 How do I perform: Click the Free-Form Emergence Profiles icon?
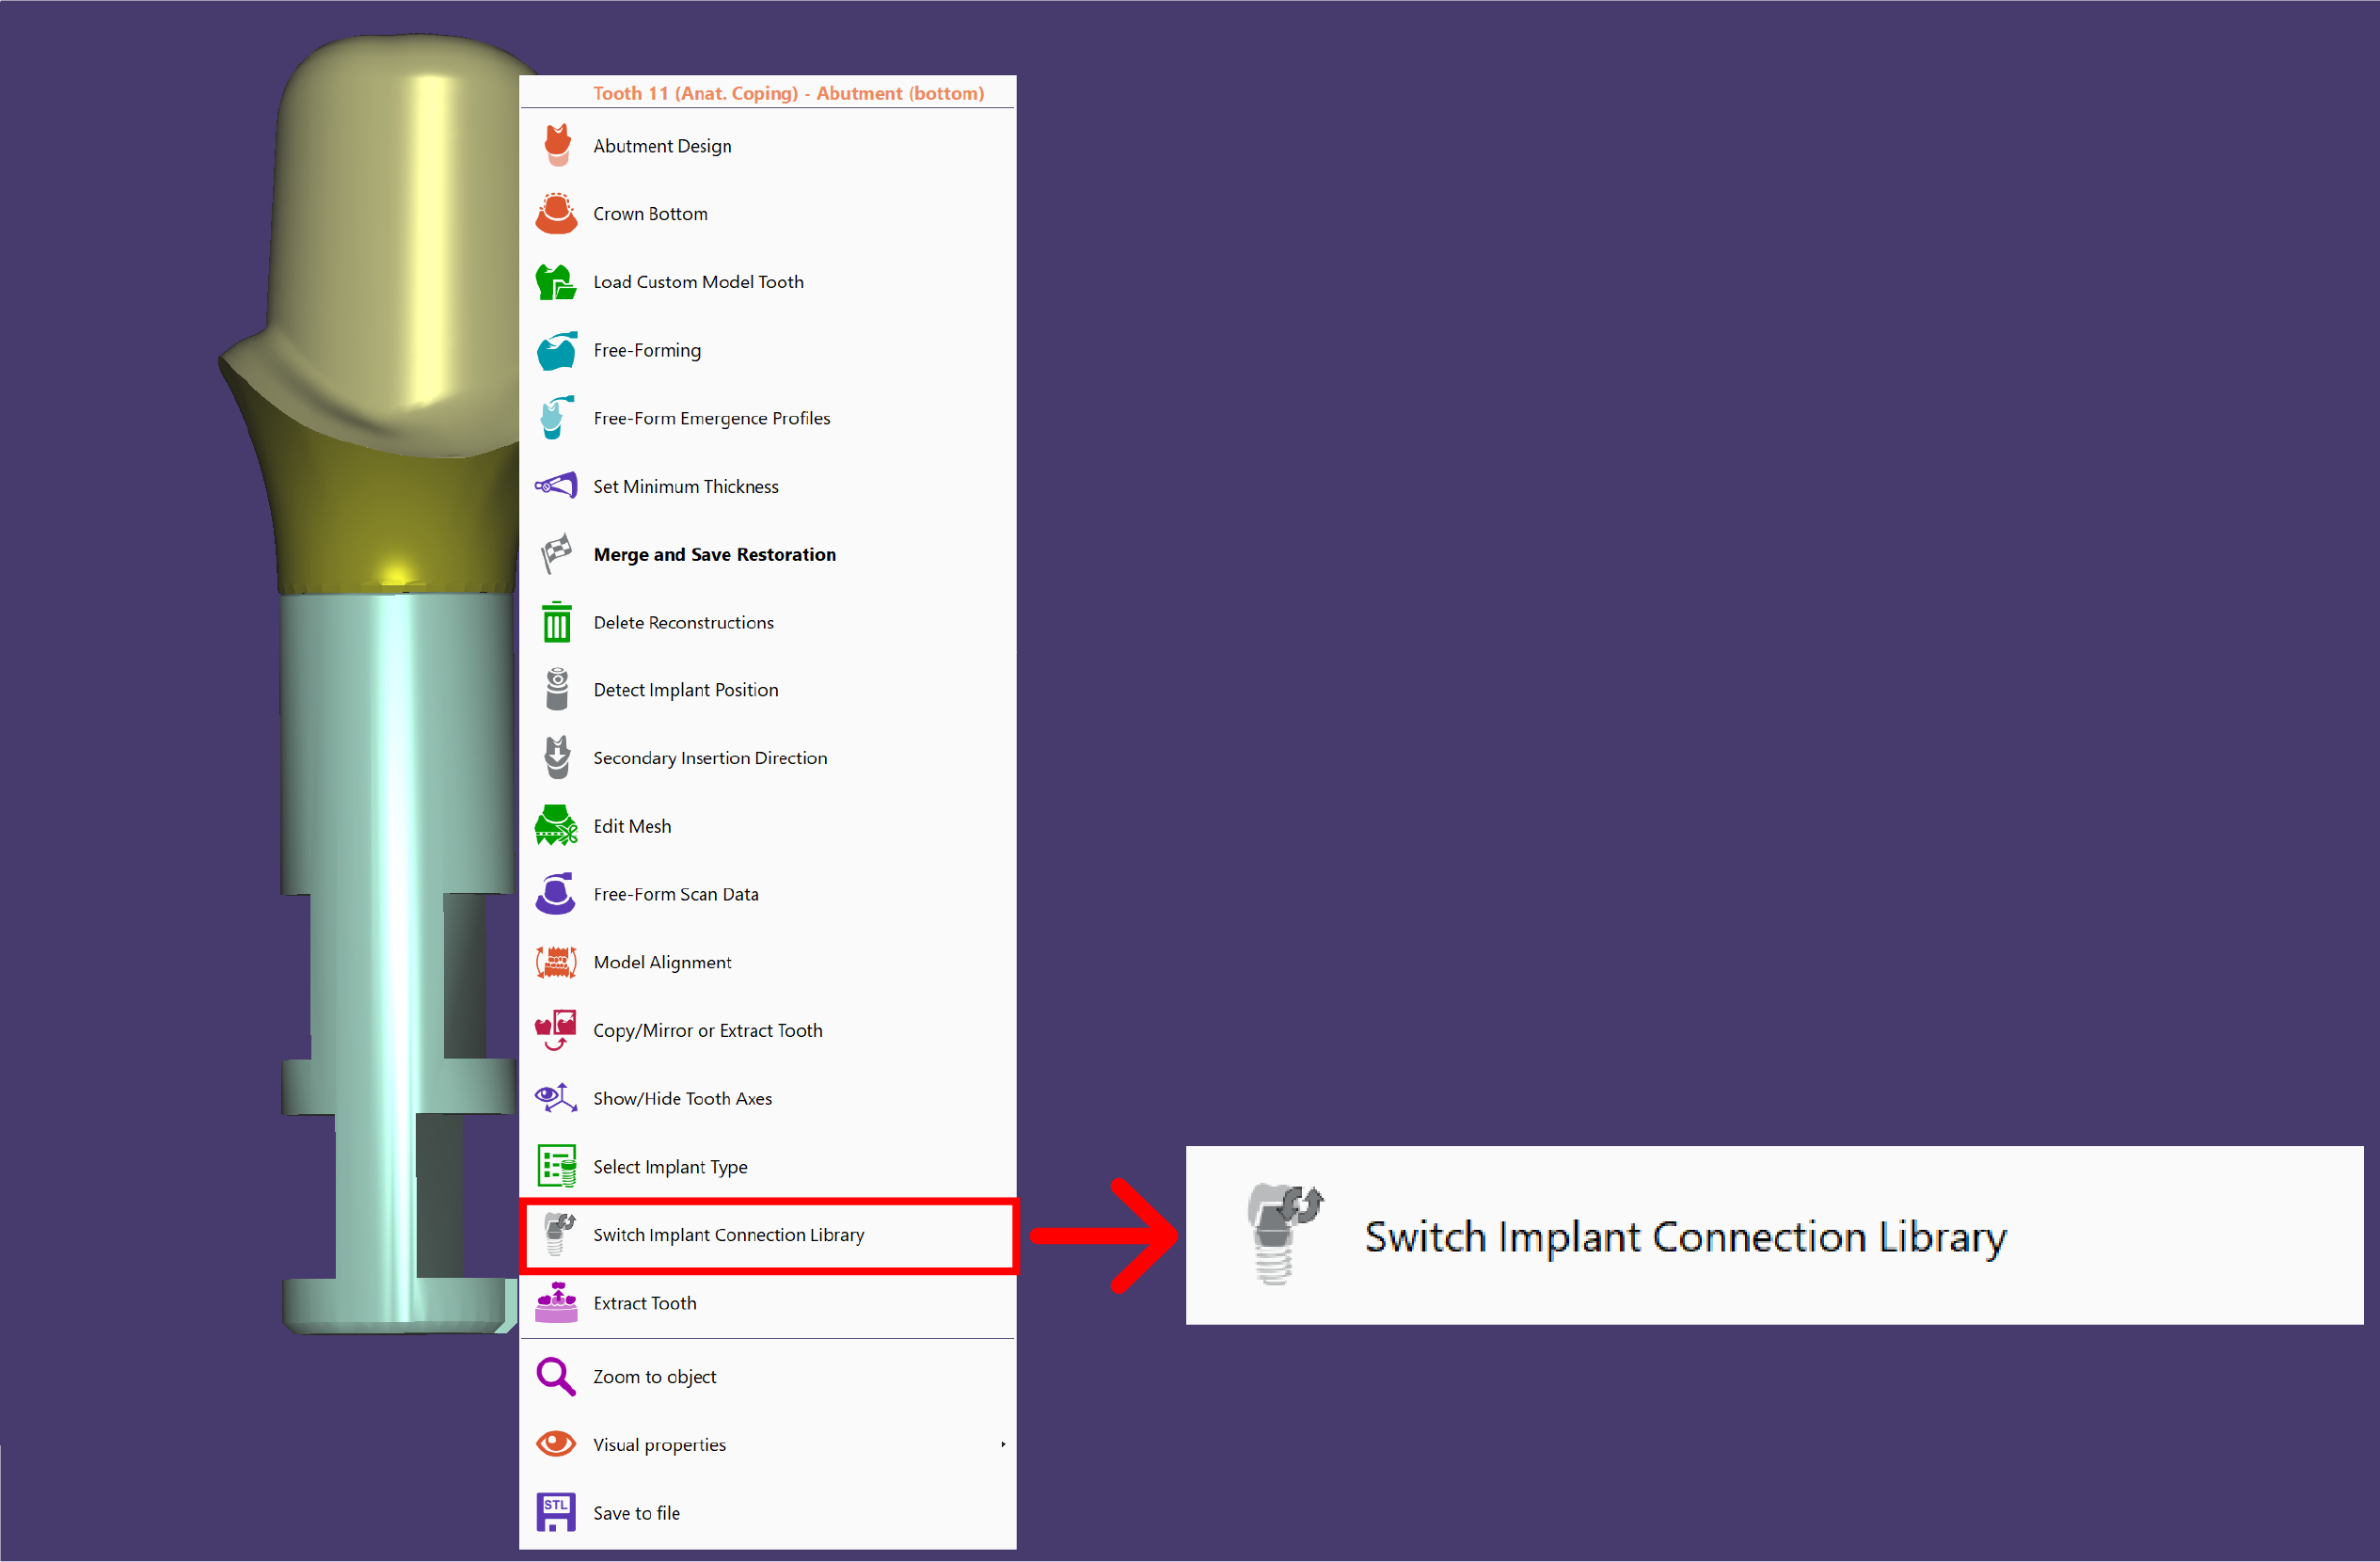(x=557, y=418)
